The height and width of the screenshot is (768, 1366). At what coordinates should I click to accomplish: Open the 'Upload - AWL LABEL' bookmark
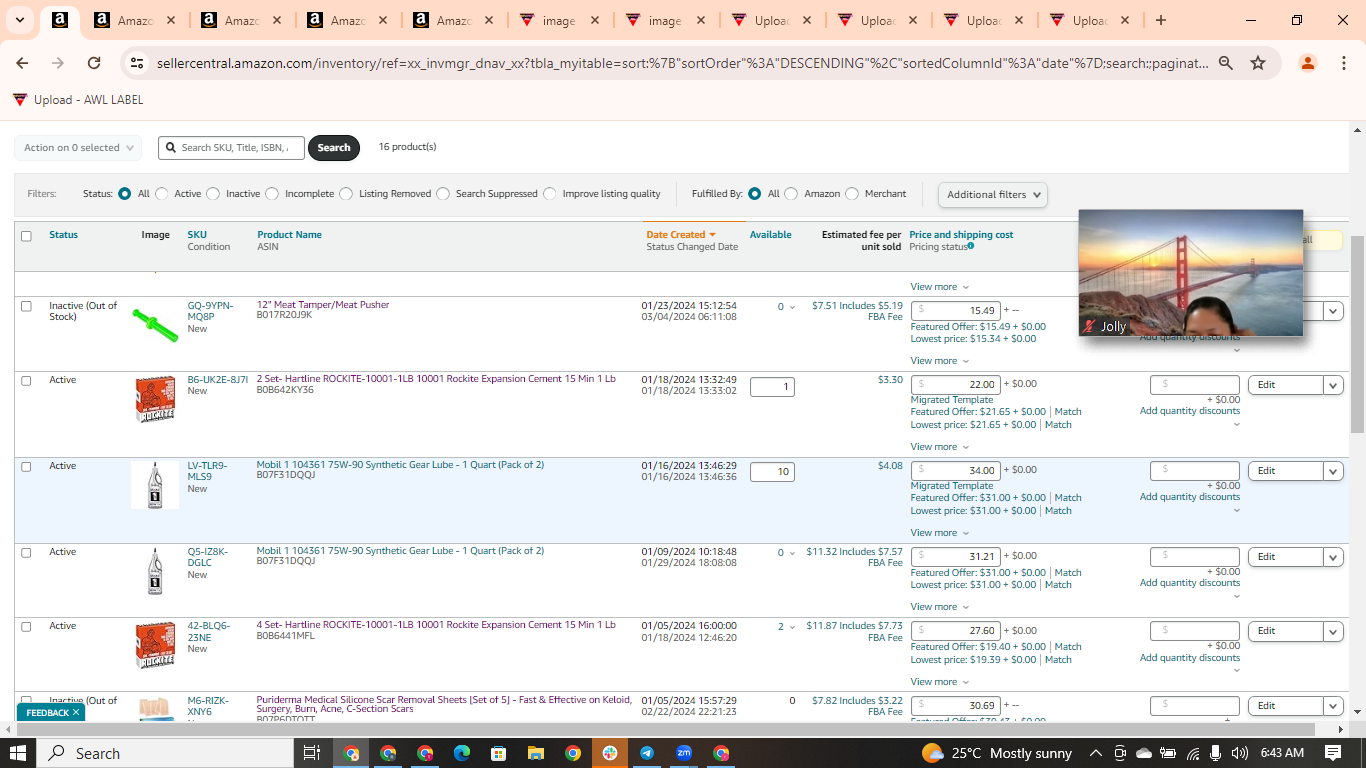[x=78, y=100]
